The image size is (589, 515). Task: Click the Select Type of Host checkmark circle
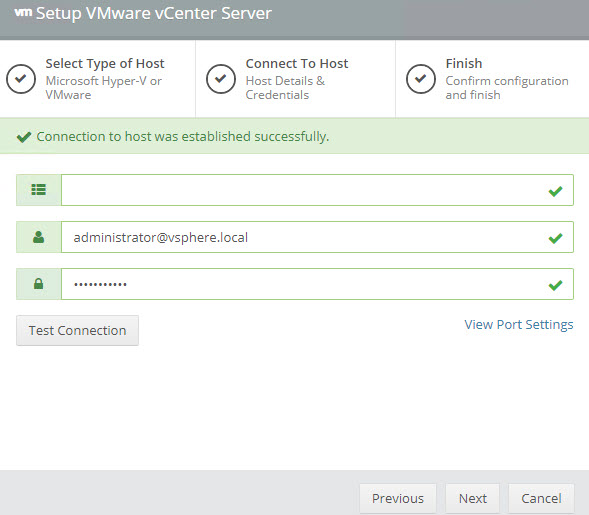point(21,79)
